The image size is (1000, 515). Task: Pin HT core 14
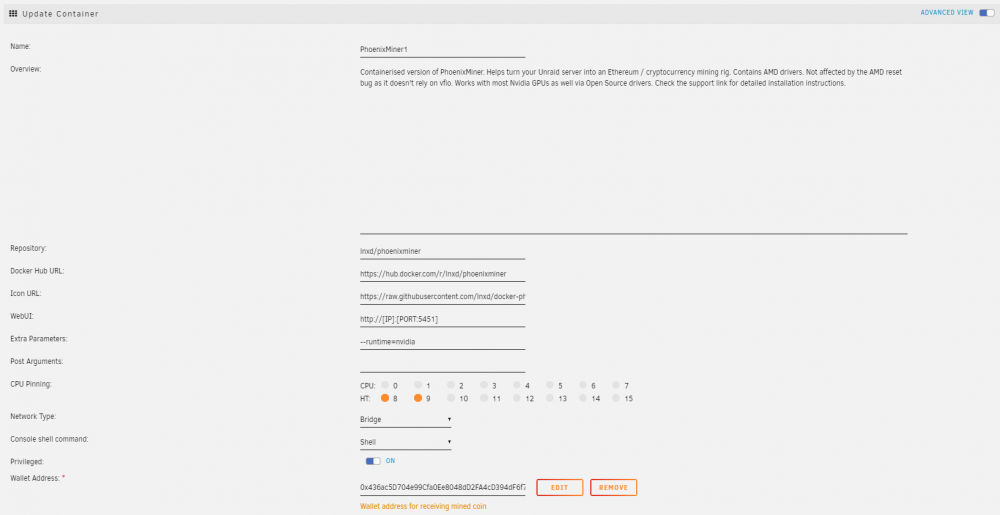[x=583, y=398]
